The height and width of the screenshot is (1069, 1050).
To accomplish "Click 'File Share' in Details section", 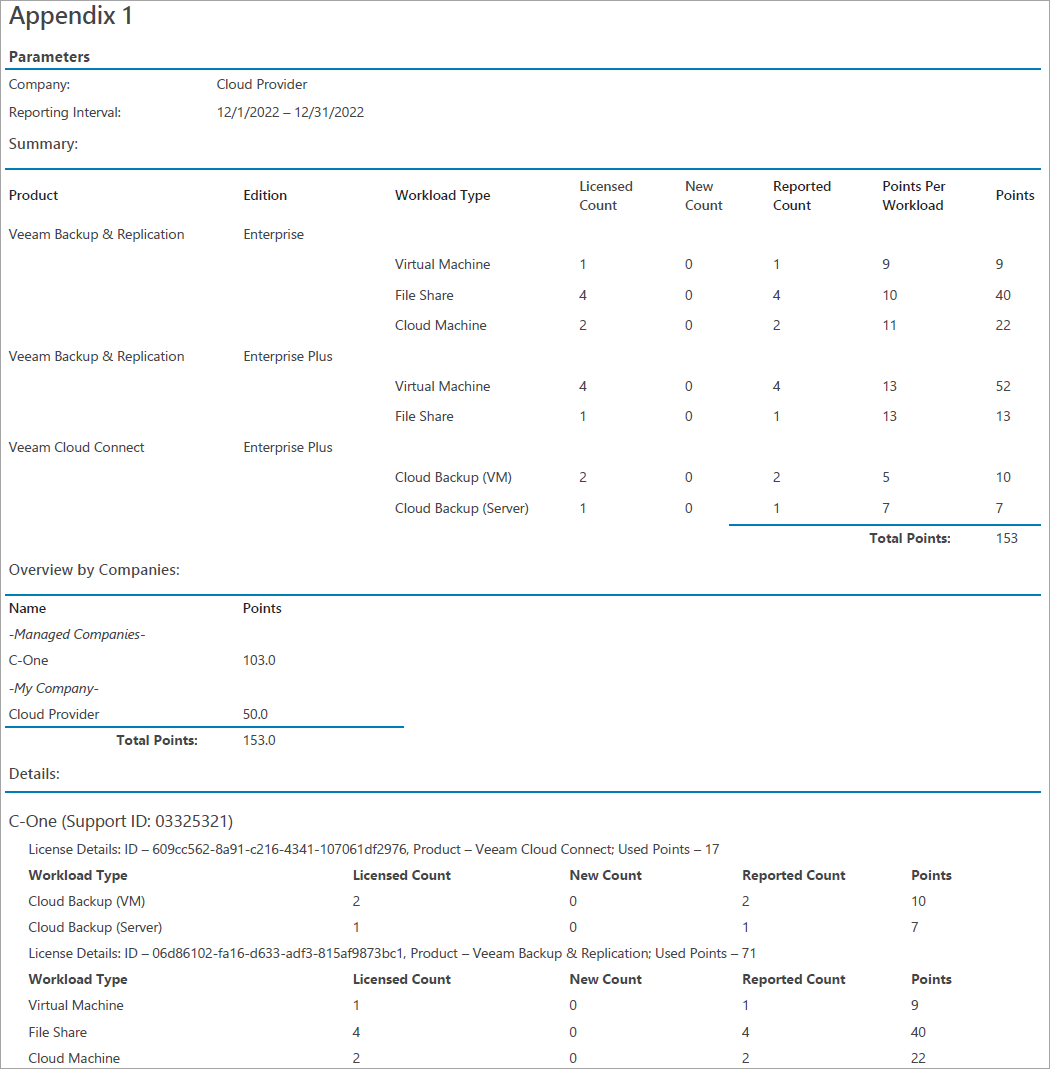I will point(57,1032).
